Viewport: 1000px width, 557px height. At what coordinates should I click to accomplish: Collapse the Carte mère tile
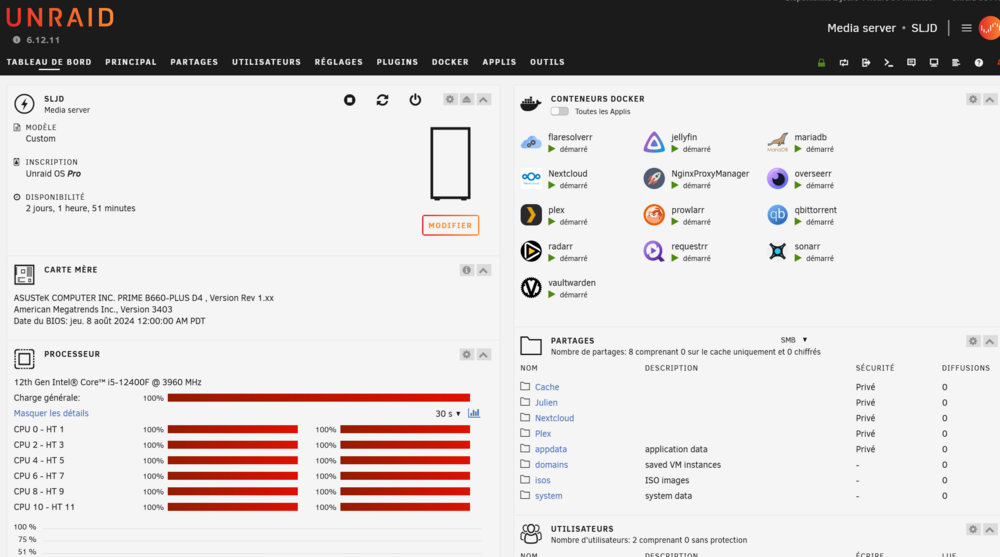click(484, 271)
